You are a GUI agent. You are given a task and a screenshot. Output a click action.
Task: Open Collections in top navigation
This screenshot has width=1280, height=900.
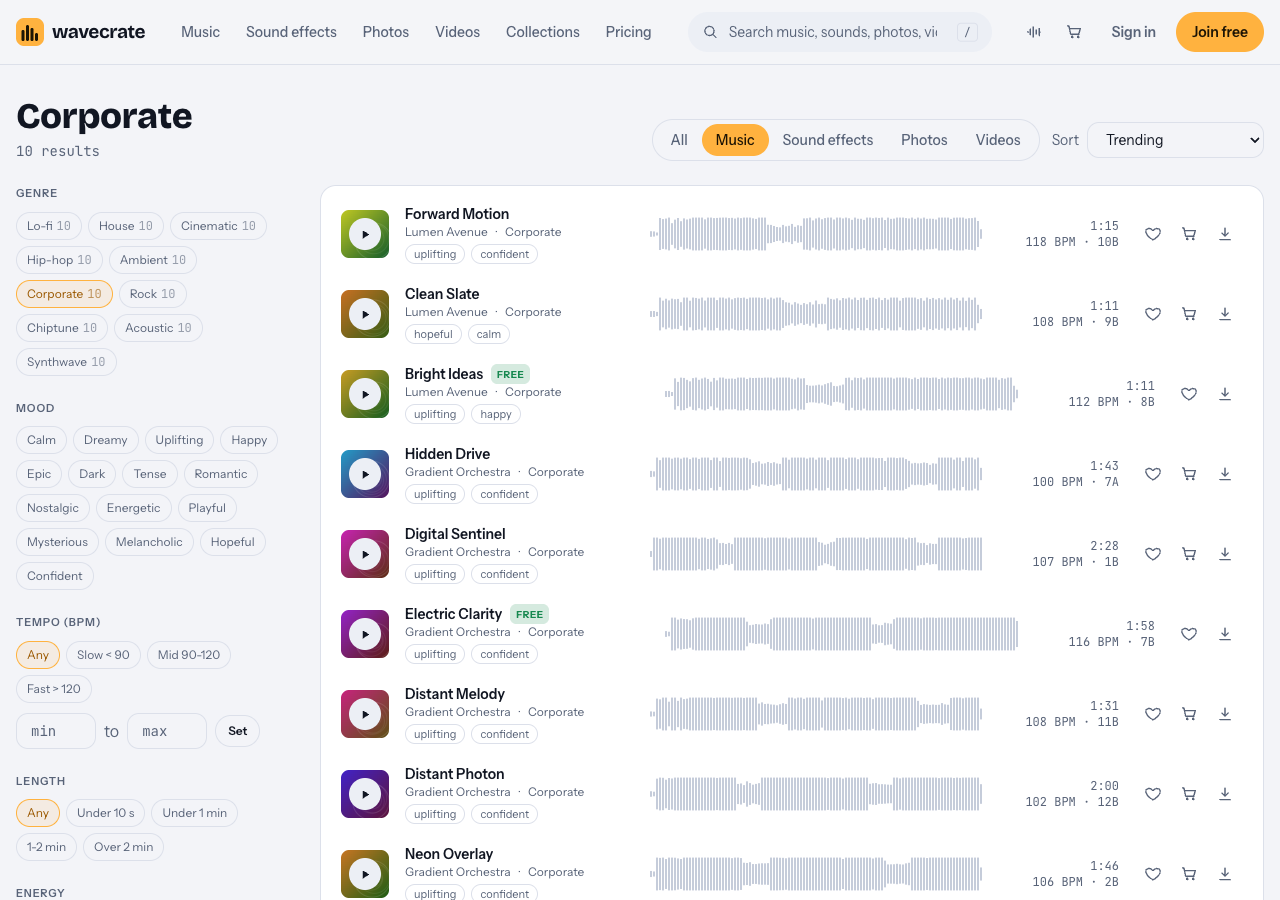tap(543, 32)
